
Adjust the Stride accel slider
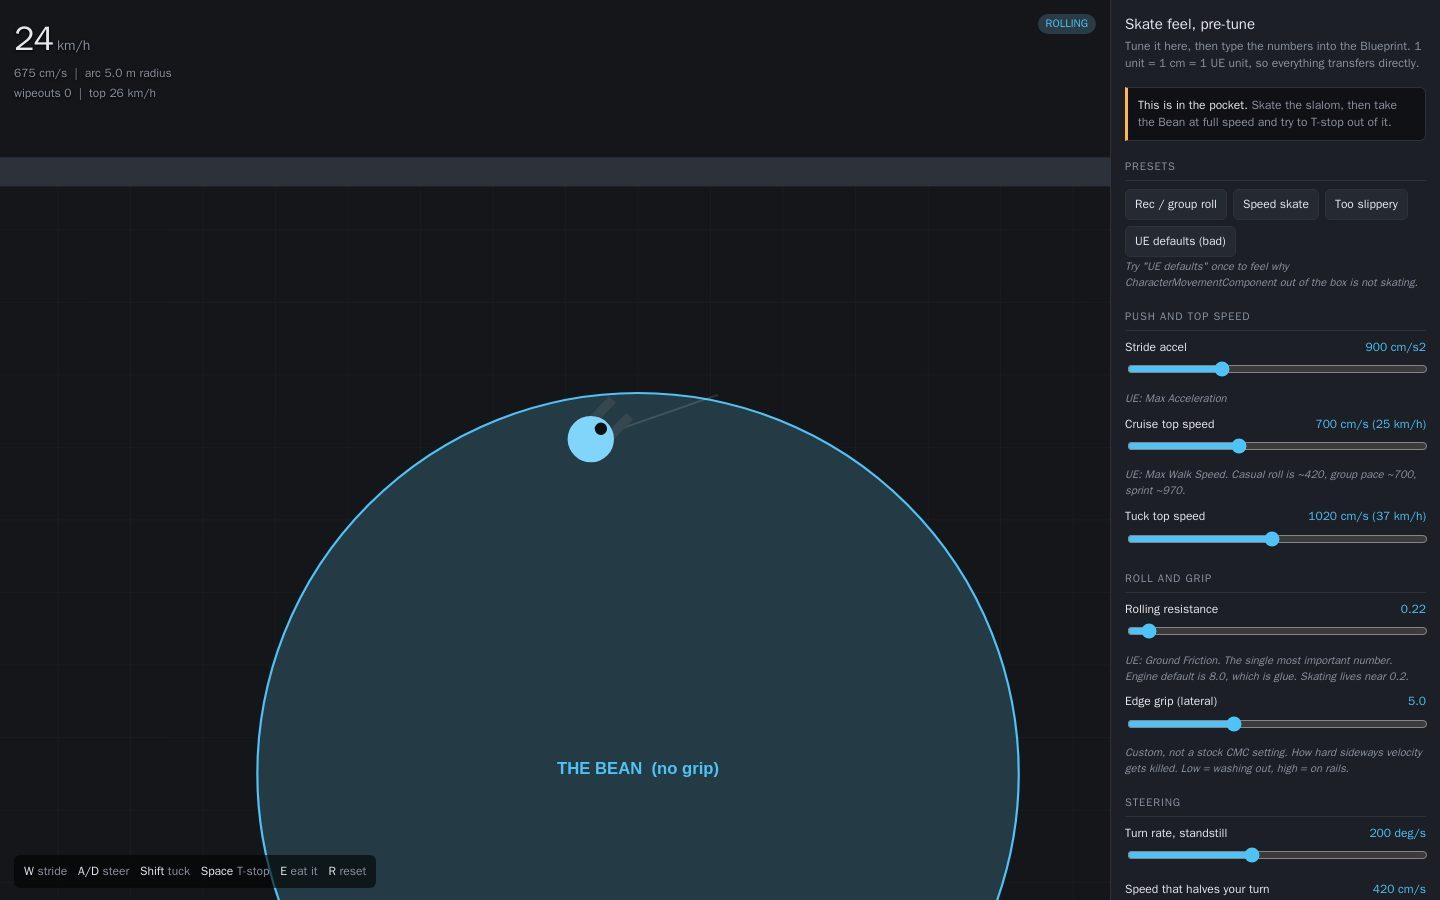[x=1276, y=369]
